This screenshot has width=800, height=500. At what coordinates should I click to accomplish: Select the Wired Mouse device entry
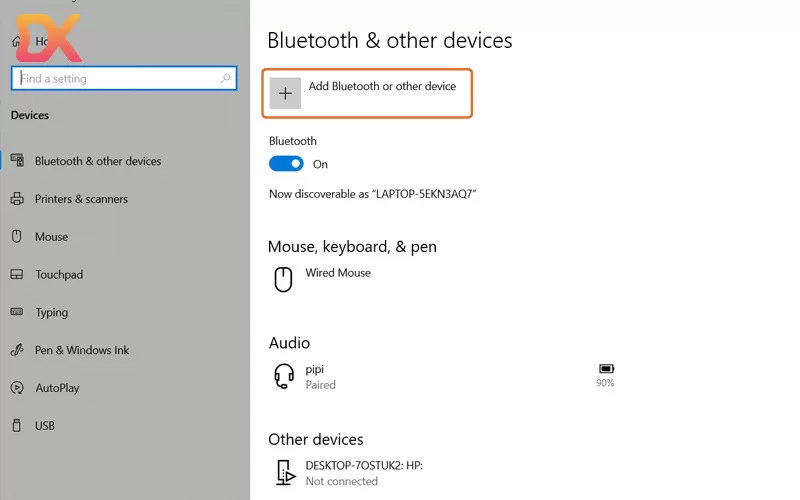coord(338,273)
